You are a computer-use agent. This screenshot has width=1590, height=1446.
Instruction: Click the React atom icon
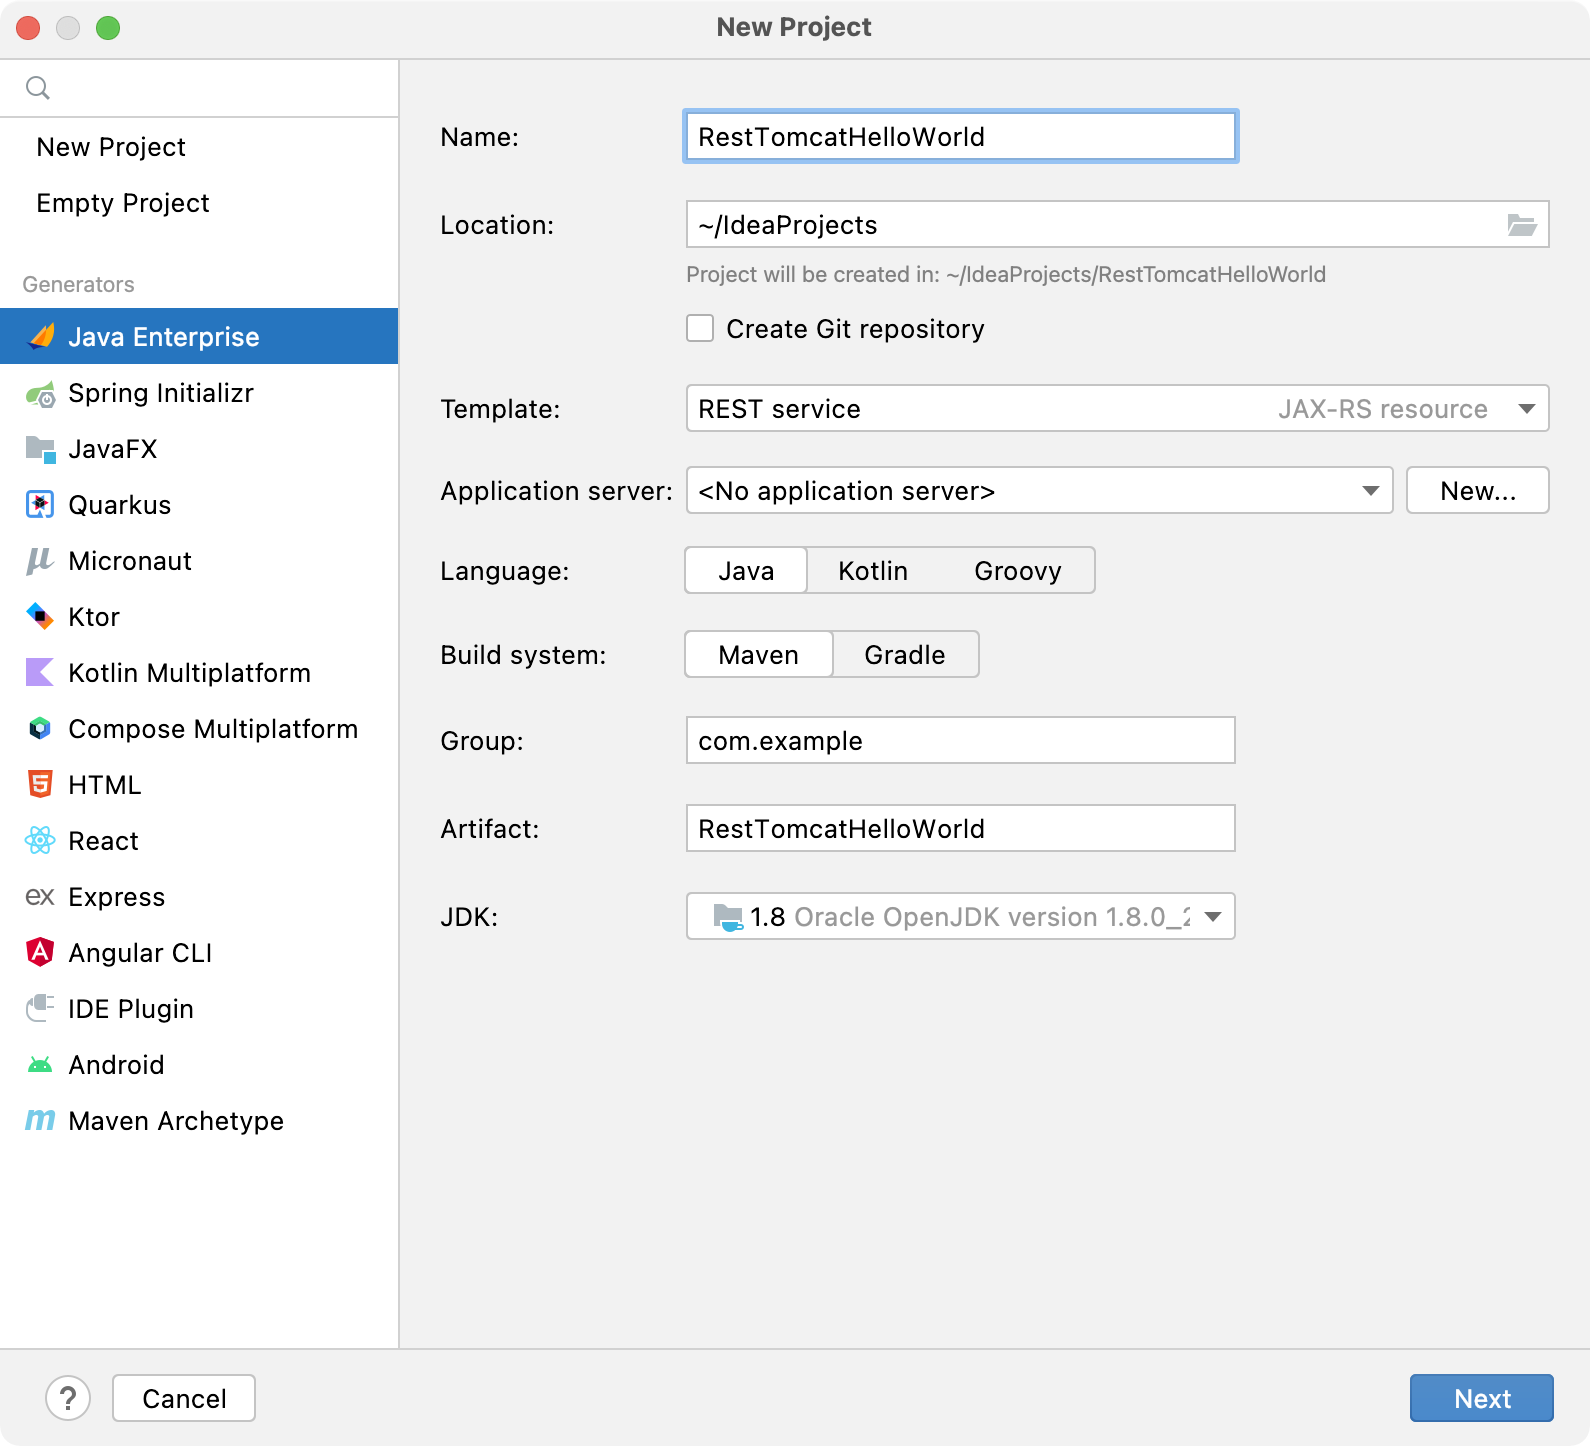40,841
